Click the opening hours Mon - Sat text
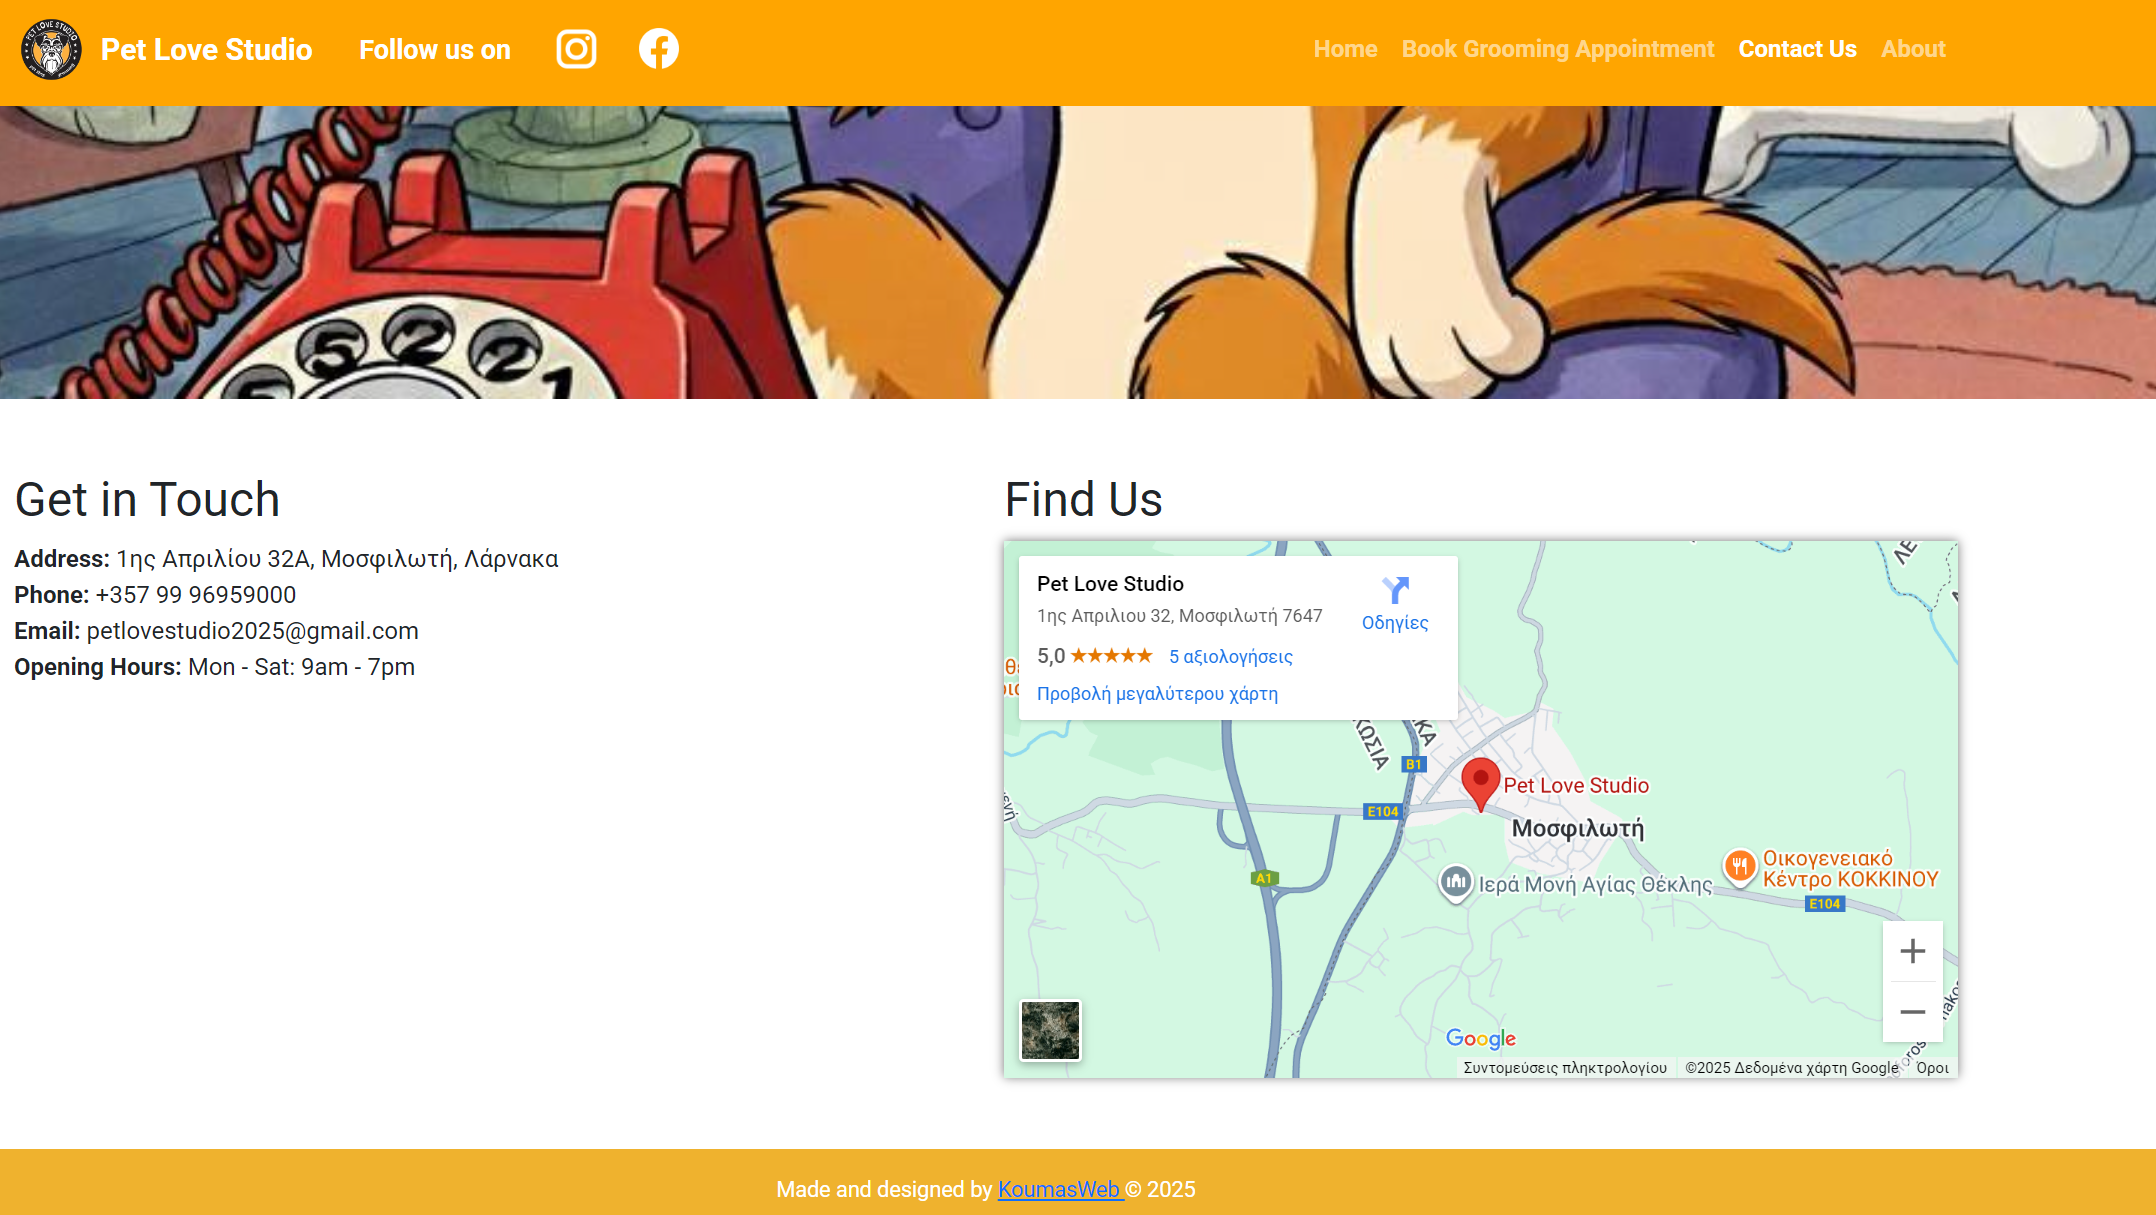Image resolution: width=2156 pixels, height=1215 pixels. pyautogui.click(x=301, y=667)
